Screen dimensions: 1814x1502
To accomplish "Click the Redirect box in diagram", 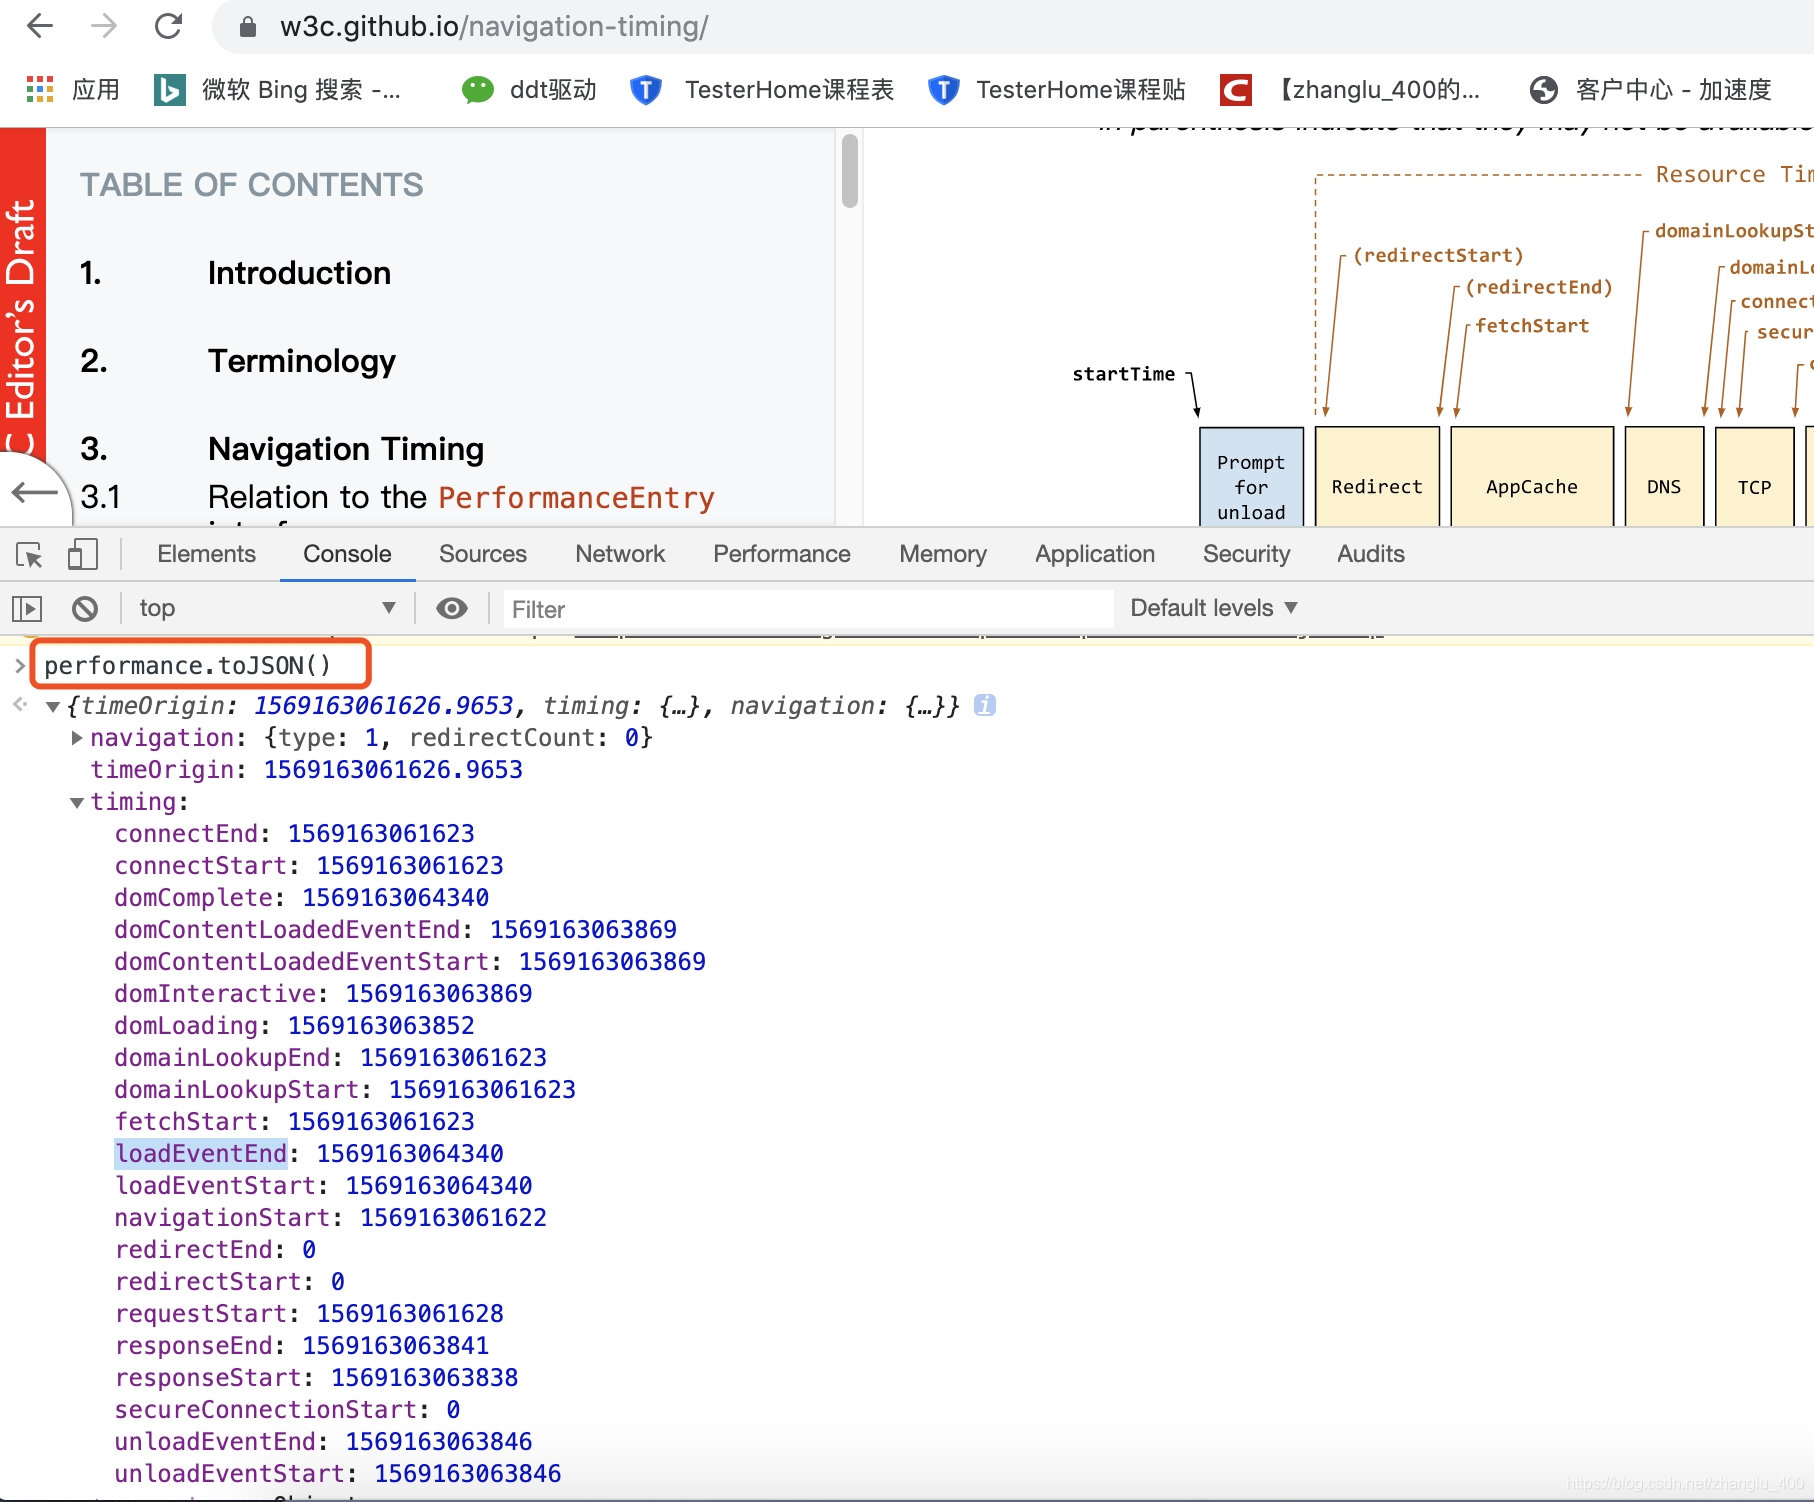I will coord(1377,477).
